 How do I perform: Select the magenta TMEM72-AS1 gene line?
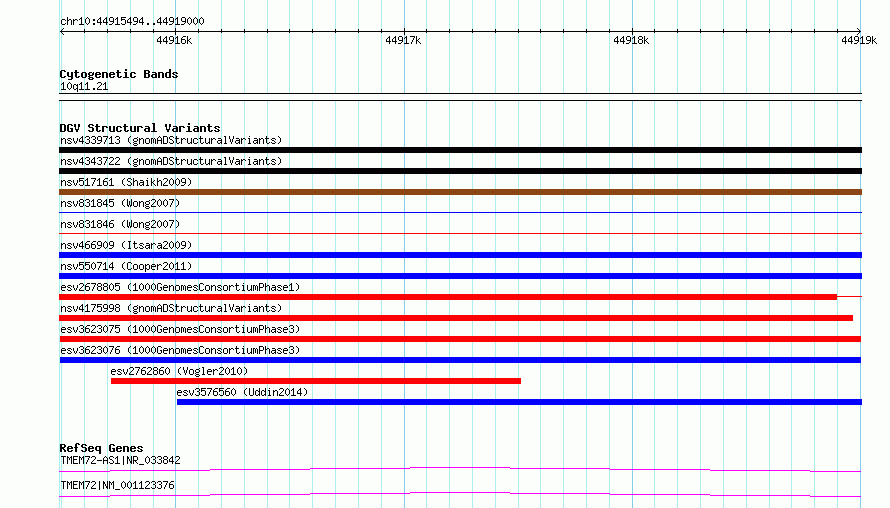pos(460,469)
